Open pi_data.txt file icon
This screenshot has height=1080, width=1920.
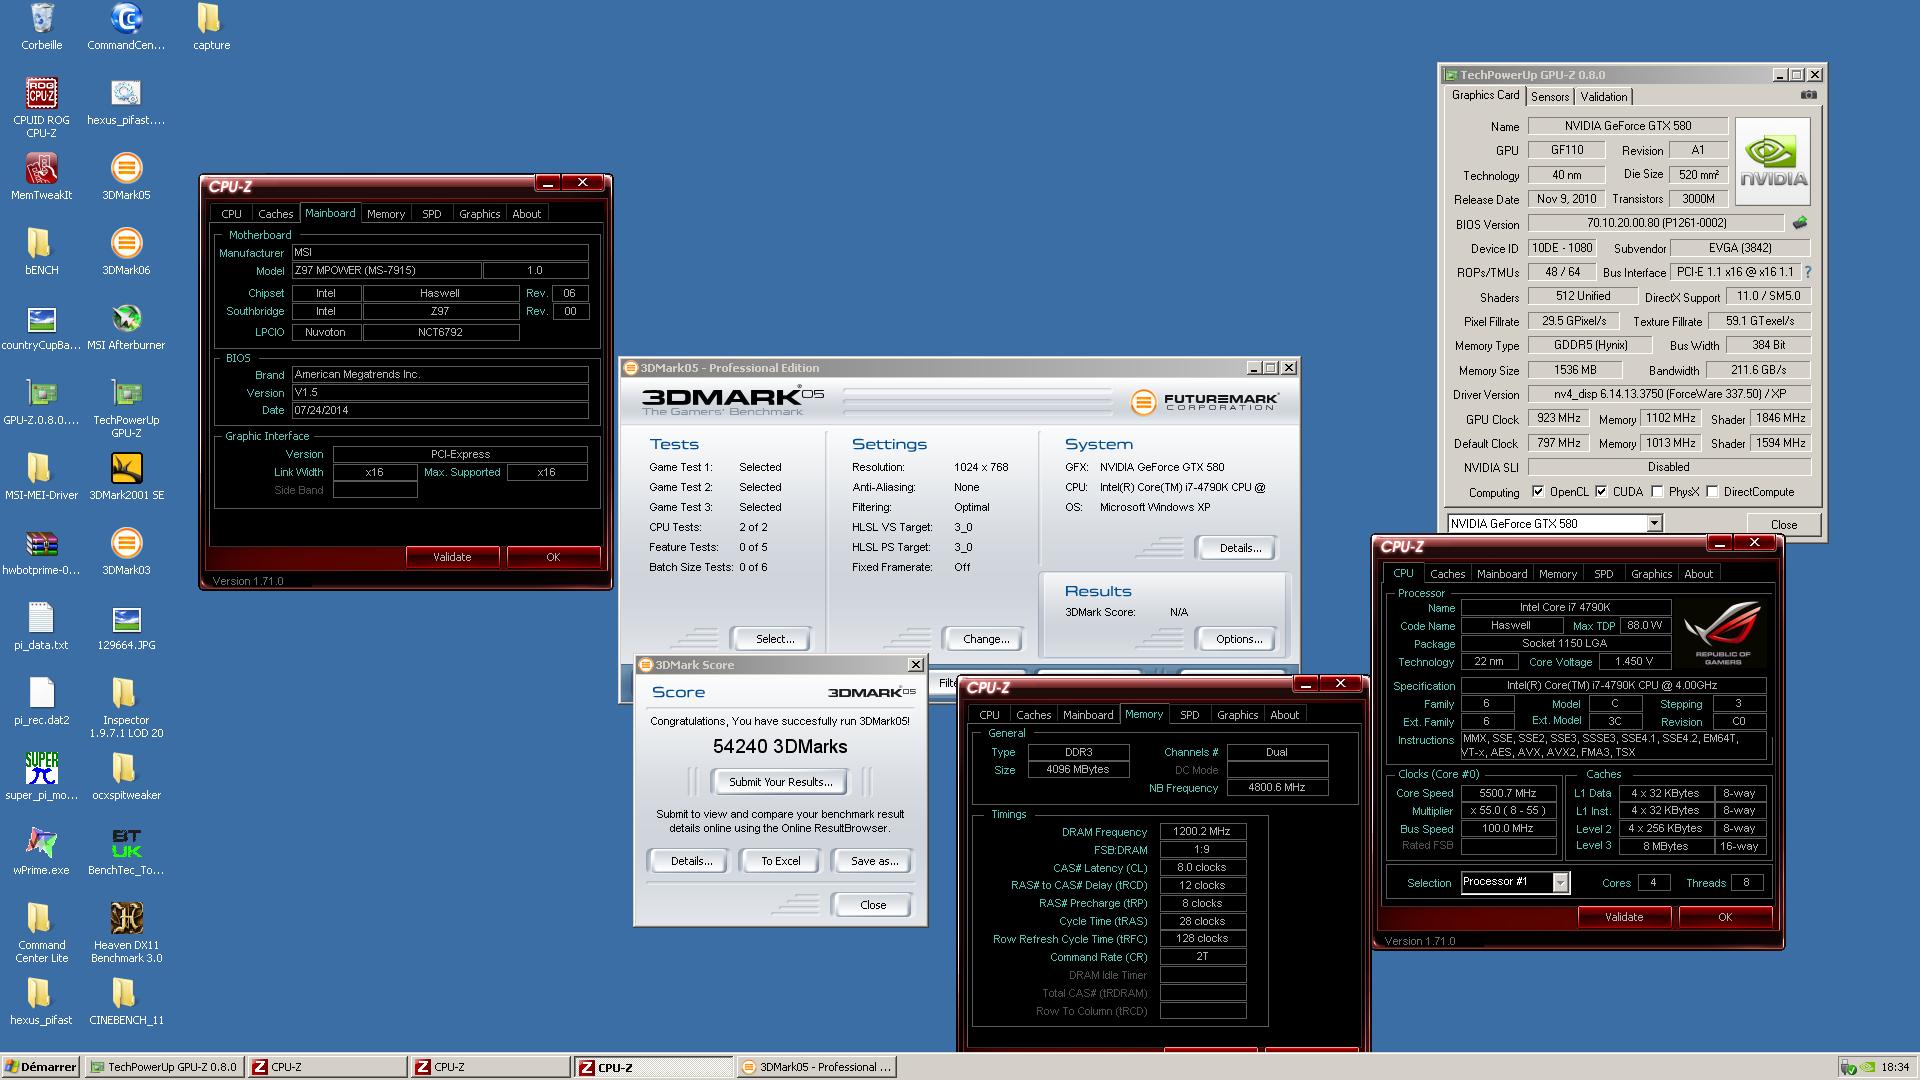(42, 619)
